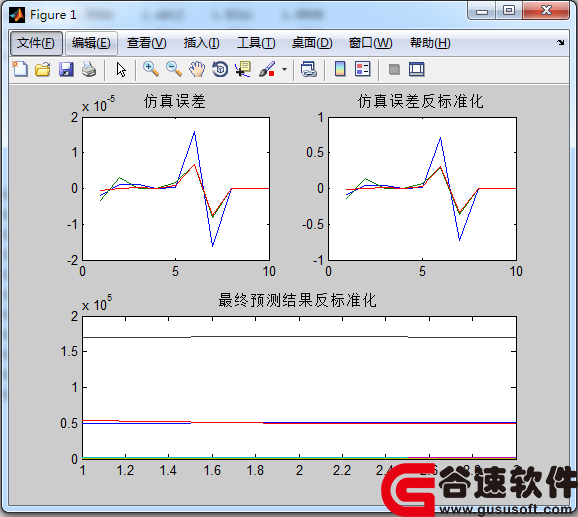Click the blue trough in the 仿真误差反标准化 plot

459,240
